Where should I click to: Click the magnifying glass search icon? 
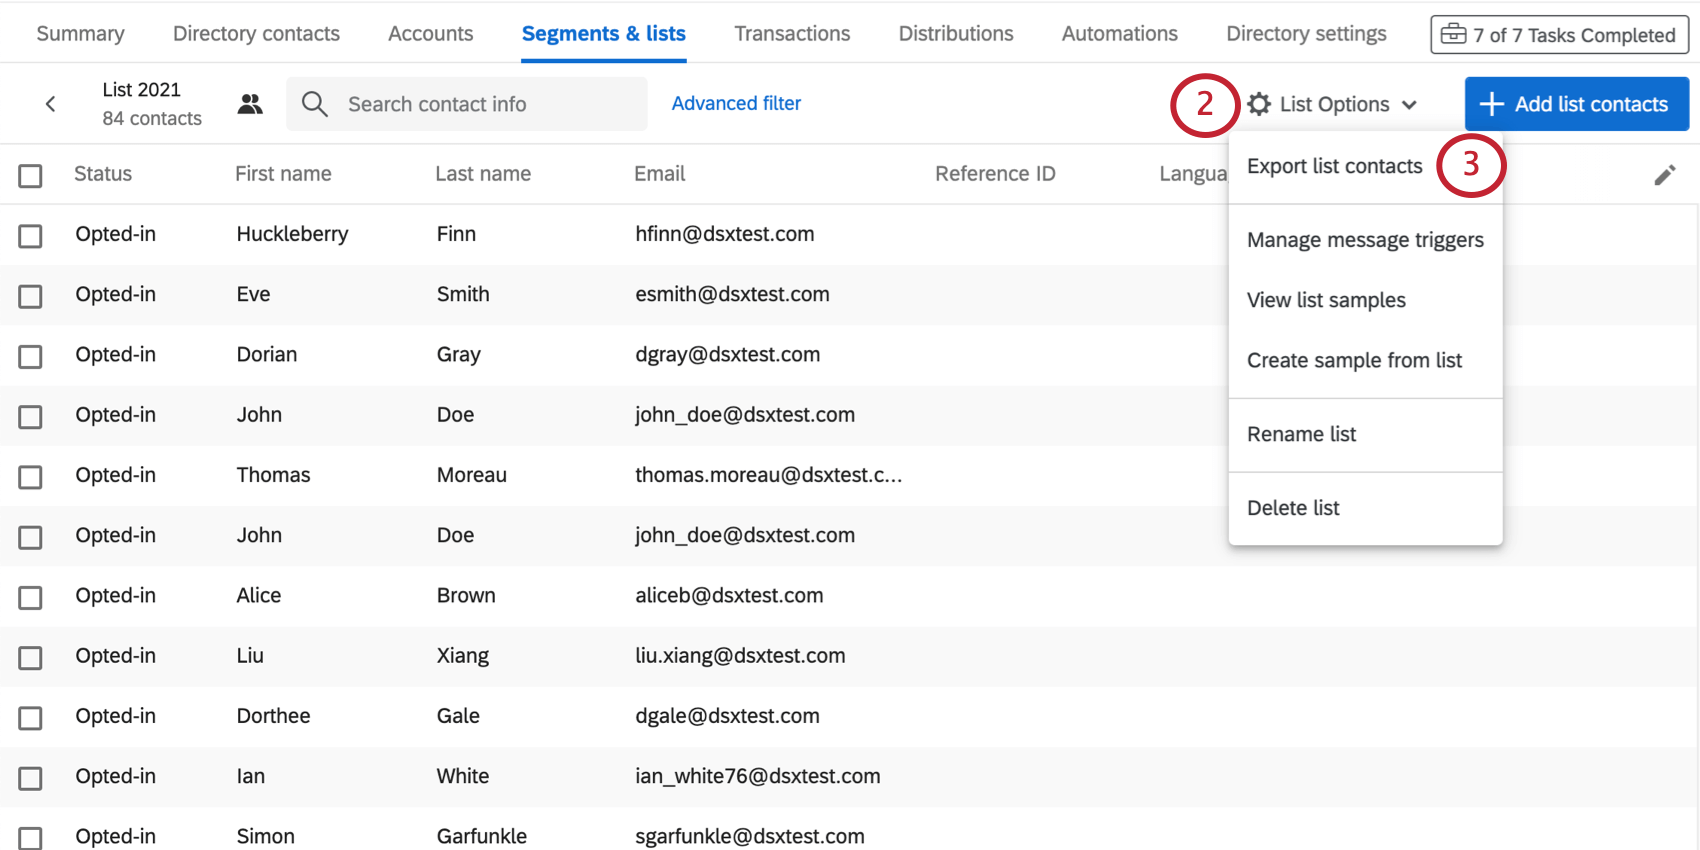[x=314, y=104]
